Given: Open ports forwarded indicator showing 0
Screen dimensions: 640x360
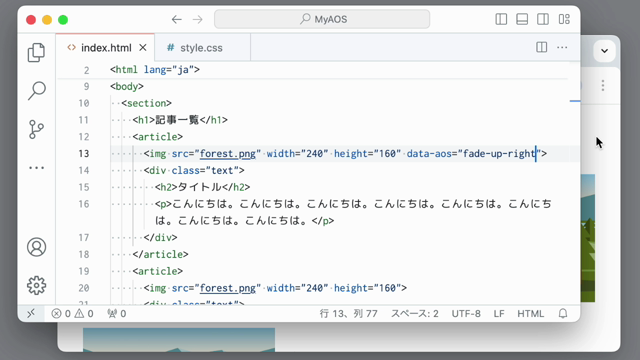Looking at the screenshot, I should [117, 313].
